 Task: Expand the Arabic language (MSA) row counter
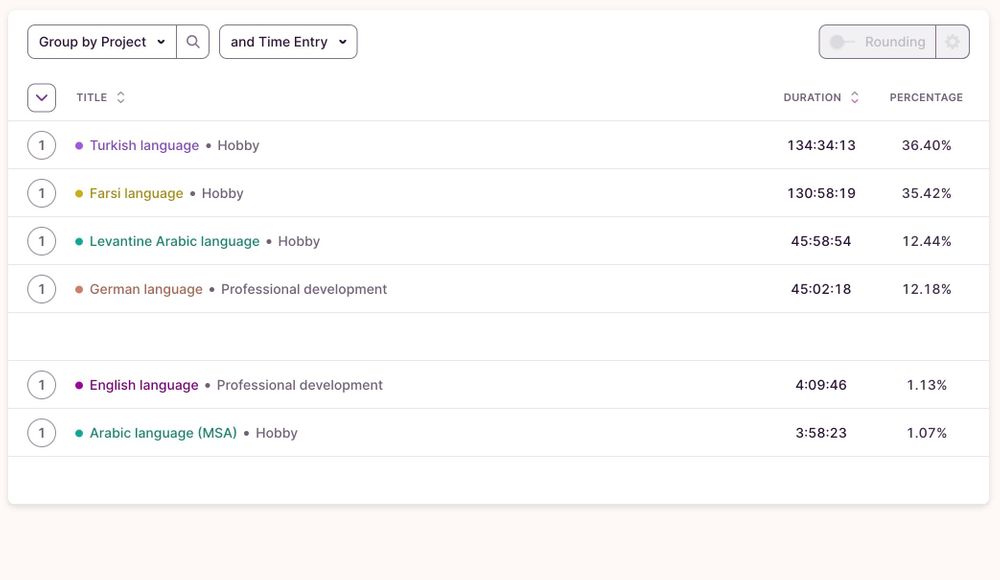tap(41, 433)
